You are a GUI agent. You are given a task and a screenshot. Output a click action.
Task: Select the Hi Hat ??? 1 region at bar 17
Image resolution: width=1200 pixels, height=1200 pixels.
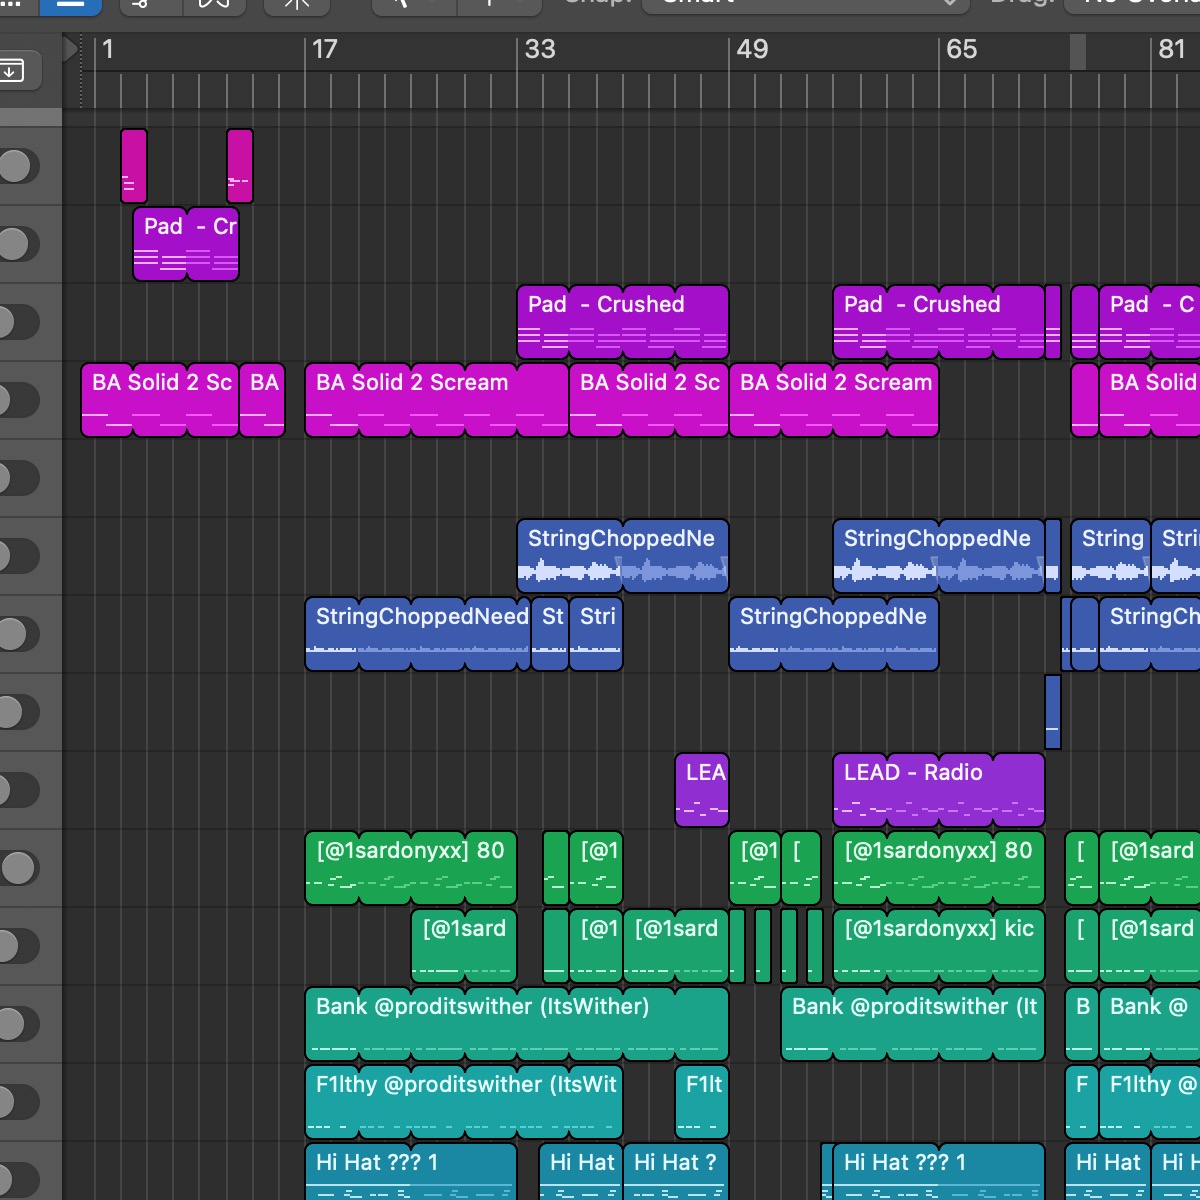tap(411, 1172)
